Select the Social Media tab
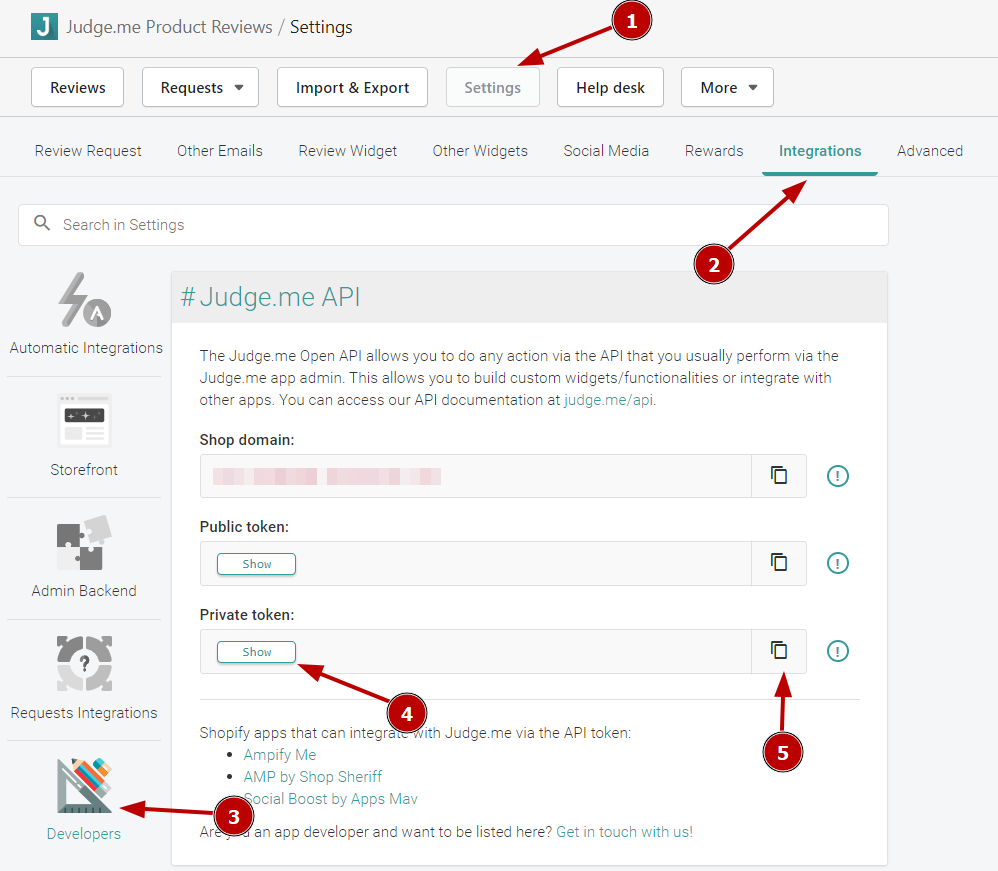998x871 pixels. [606, 151]
